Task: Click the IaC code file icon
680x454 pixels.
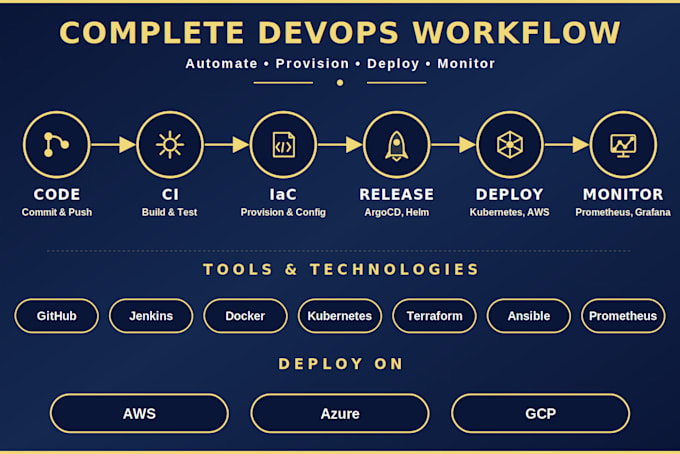Action: 283,144
